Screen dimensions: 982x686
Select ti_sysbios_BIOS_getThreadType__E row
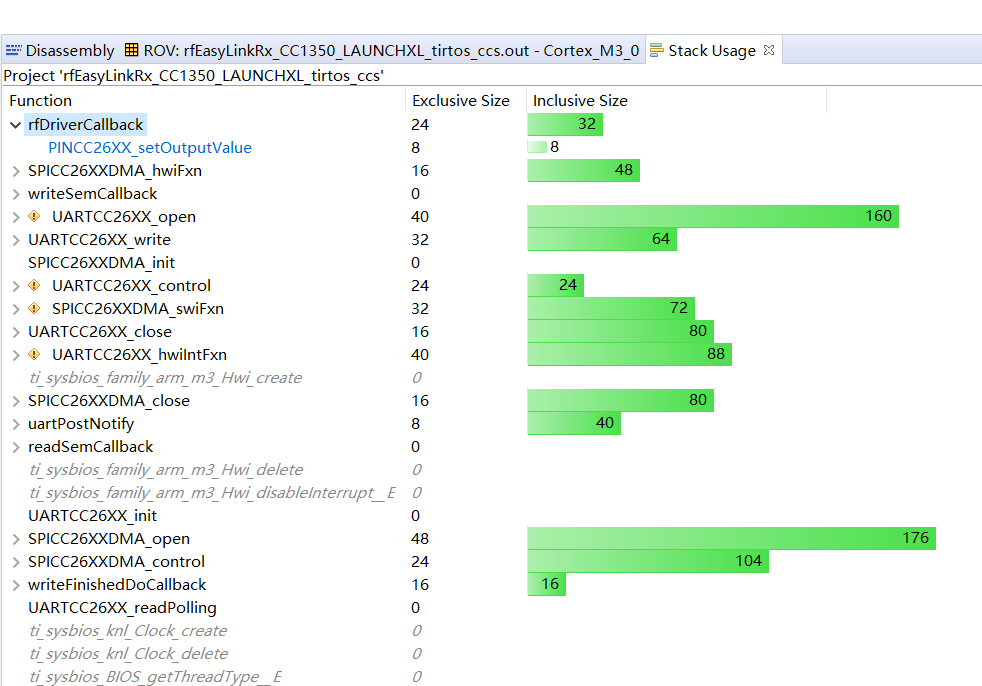155,677
